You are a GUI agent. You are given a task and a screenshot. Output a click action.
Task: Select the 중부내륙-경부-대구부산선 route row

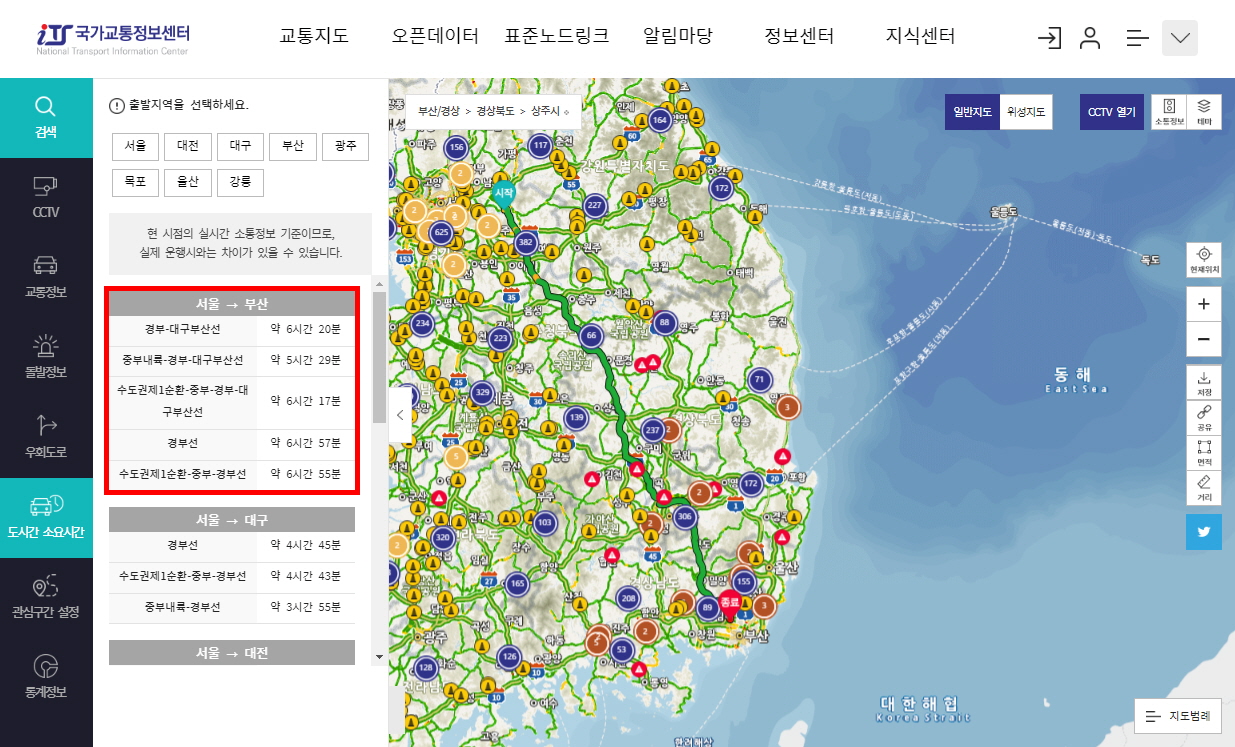pos(232,361)
